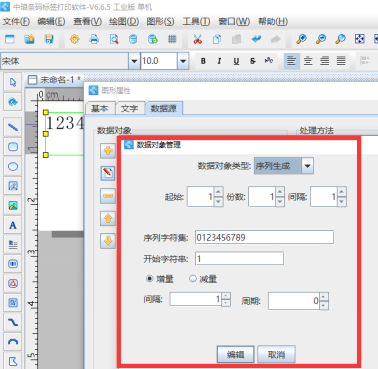Click the 取消 button in dialog

(276, 354)
